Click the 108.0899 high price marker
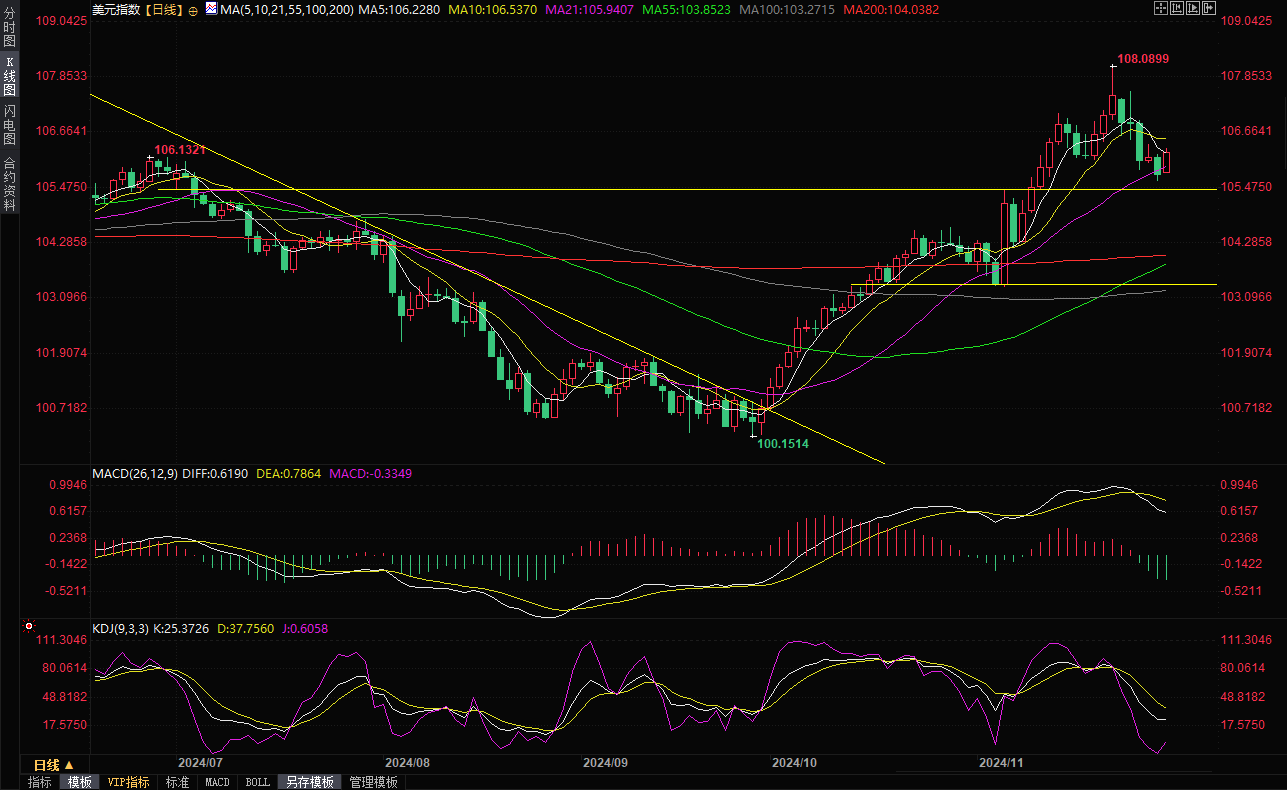 (x=1142, y=59)
